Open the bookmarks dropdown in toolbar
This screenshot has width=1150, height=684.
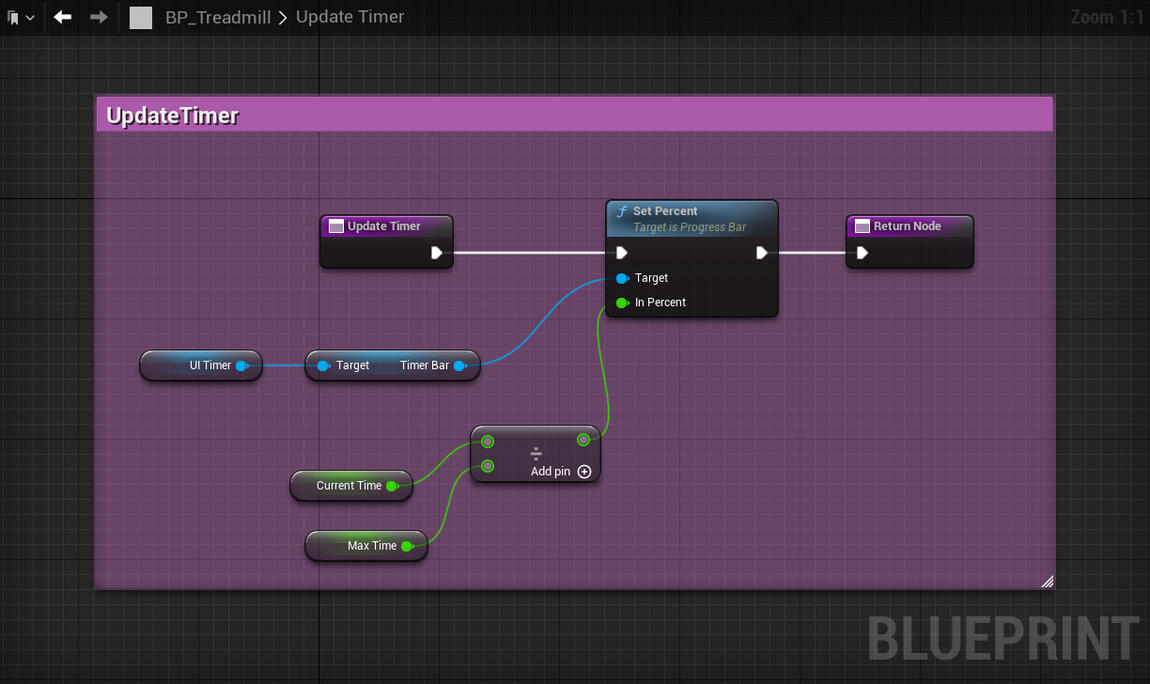coord(20,17)
